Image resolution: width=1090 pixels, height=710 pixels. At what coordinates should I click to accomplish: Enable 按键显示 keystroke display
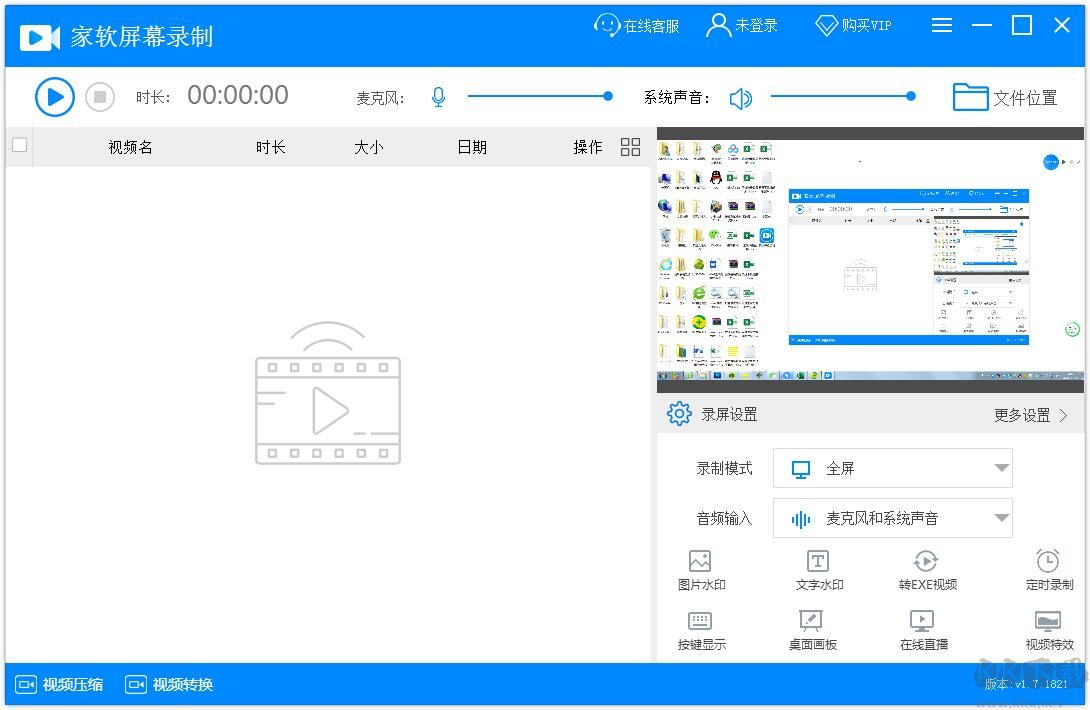pyautogui.click(x=701, y=630)
